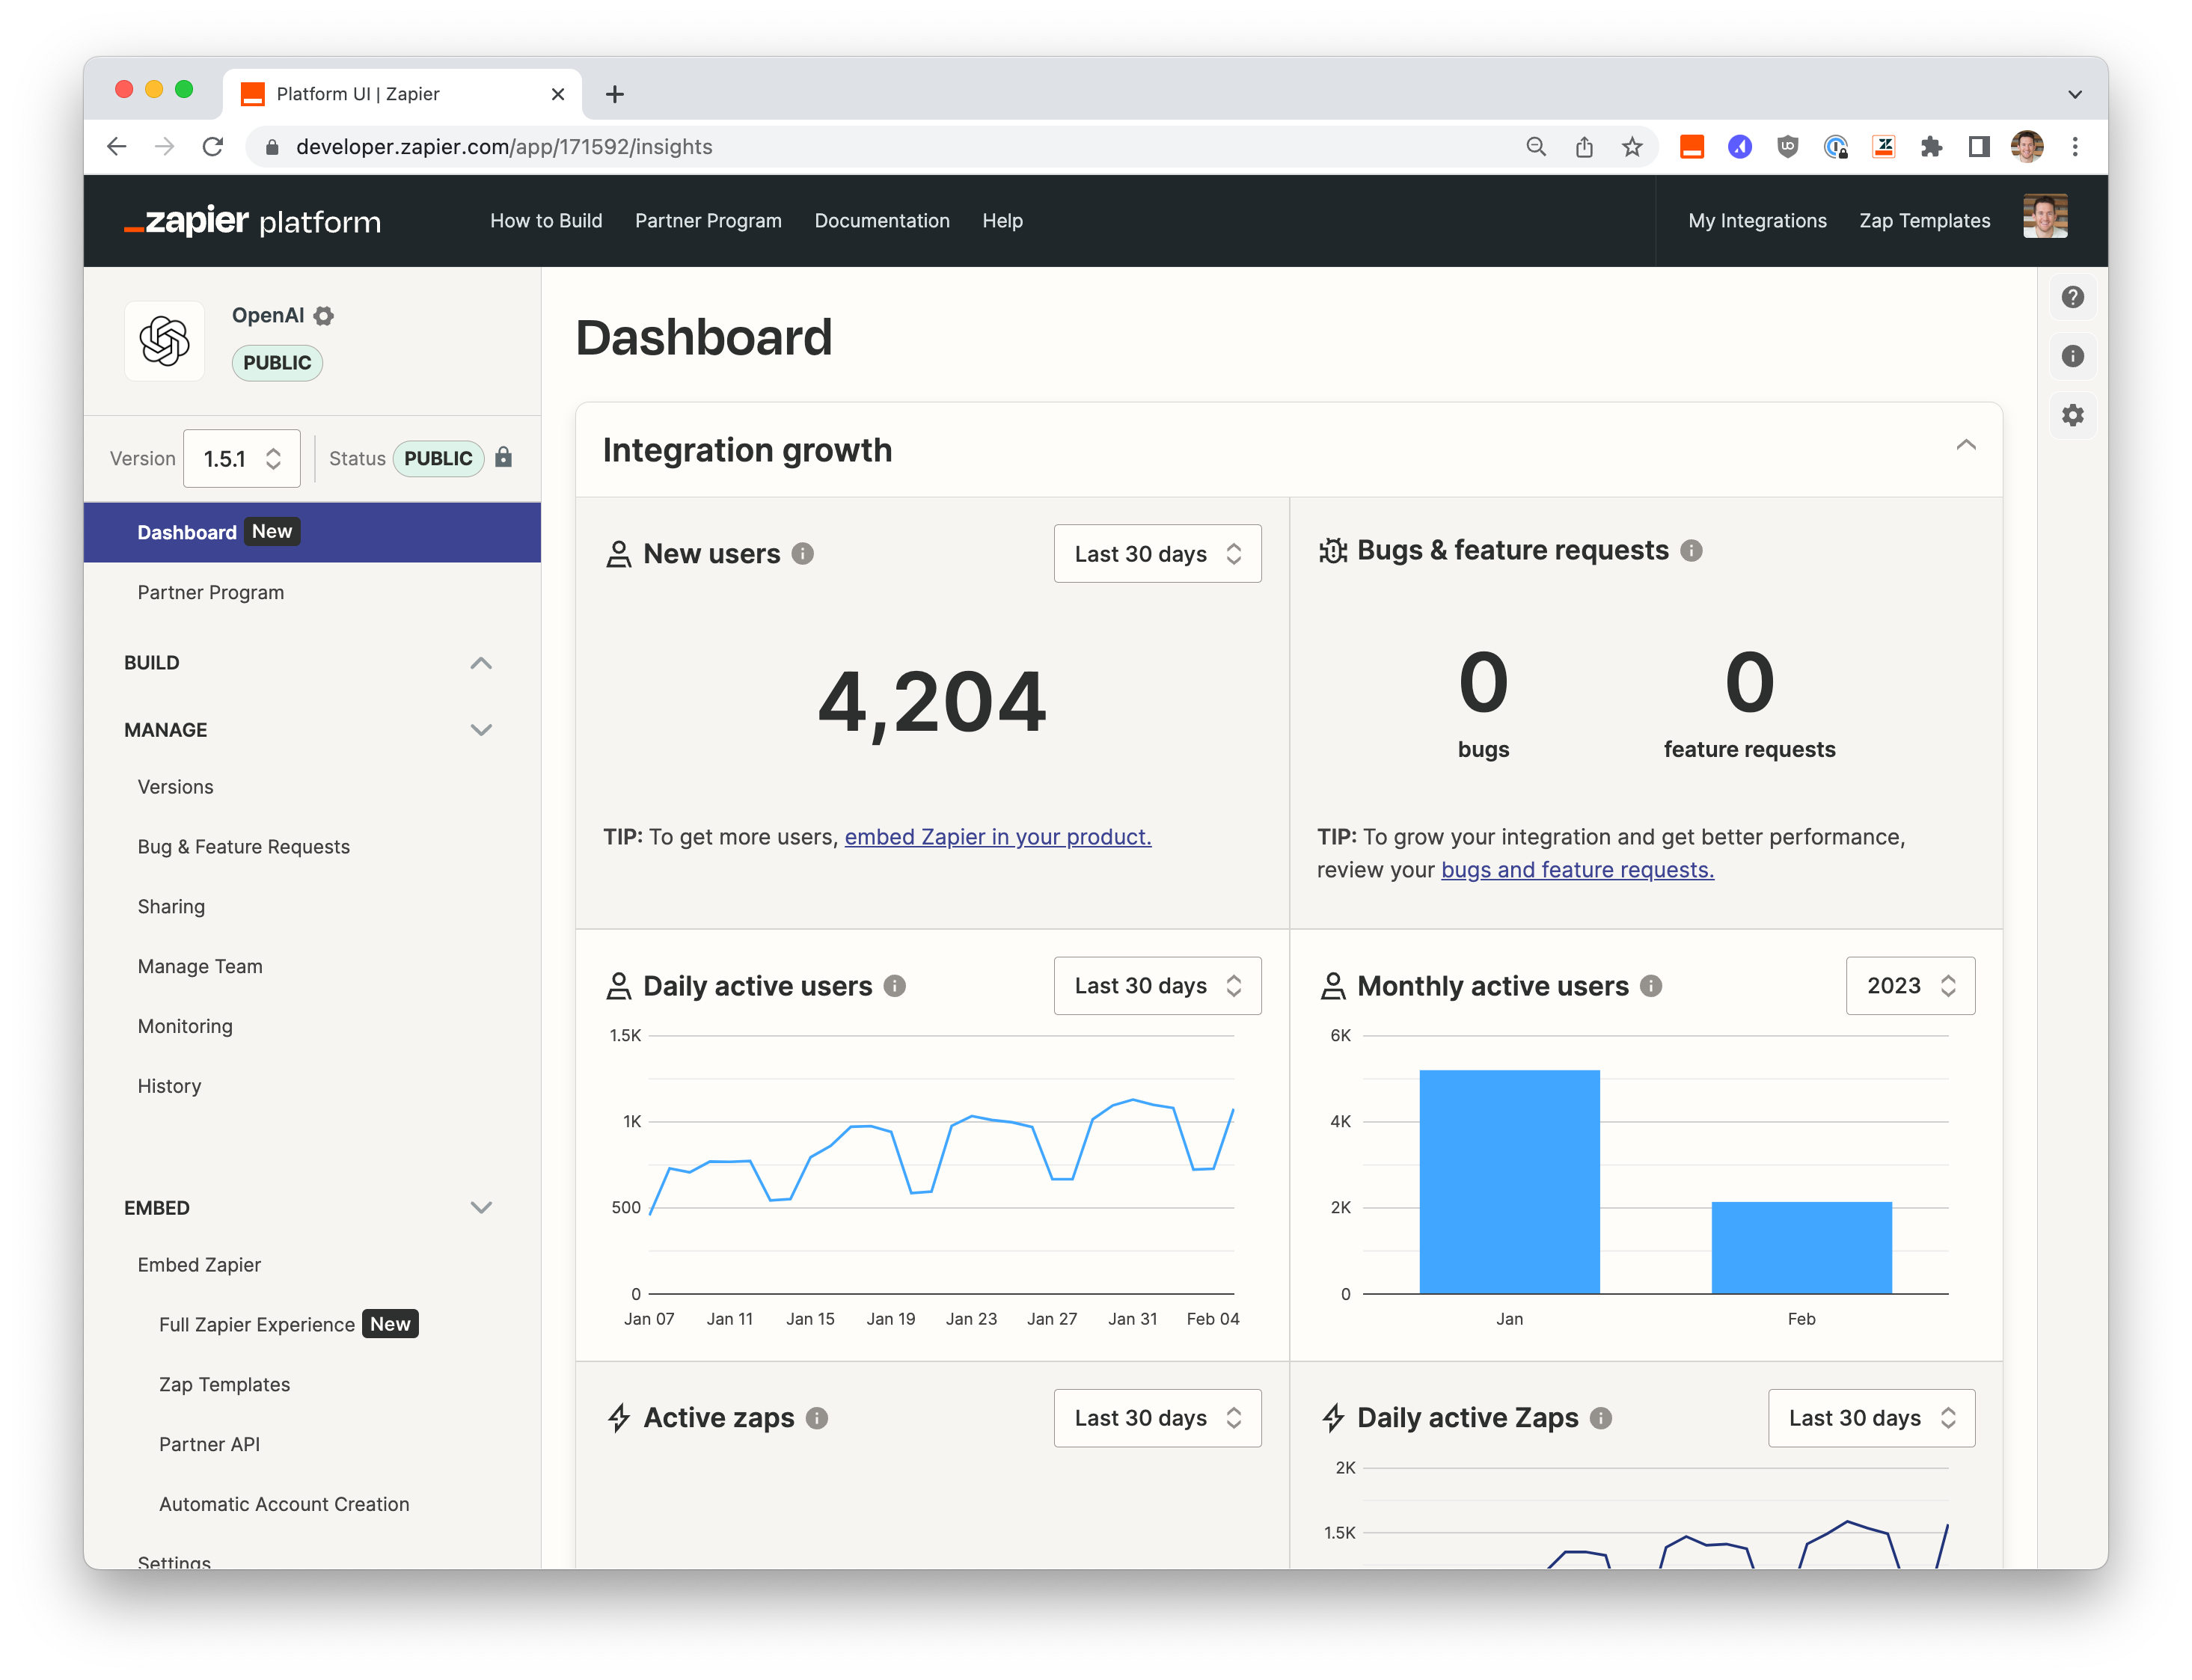
Task: Close the Platform UI Zapier tab
Action: [x=558, y=94]
